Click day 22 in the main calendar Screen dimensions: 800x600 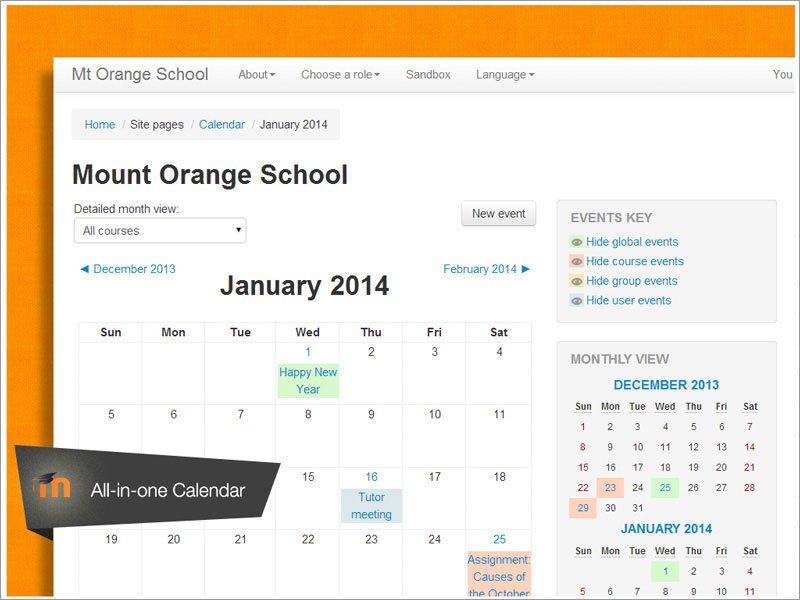tap(308, 539)
